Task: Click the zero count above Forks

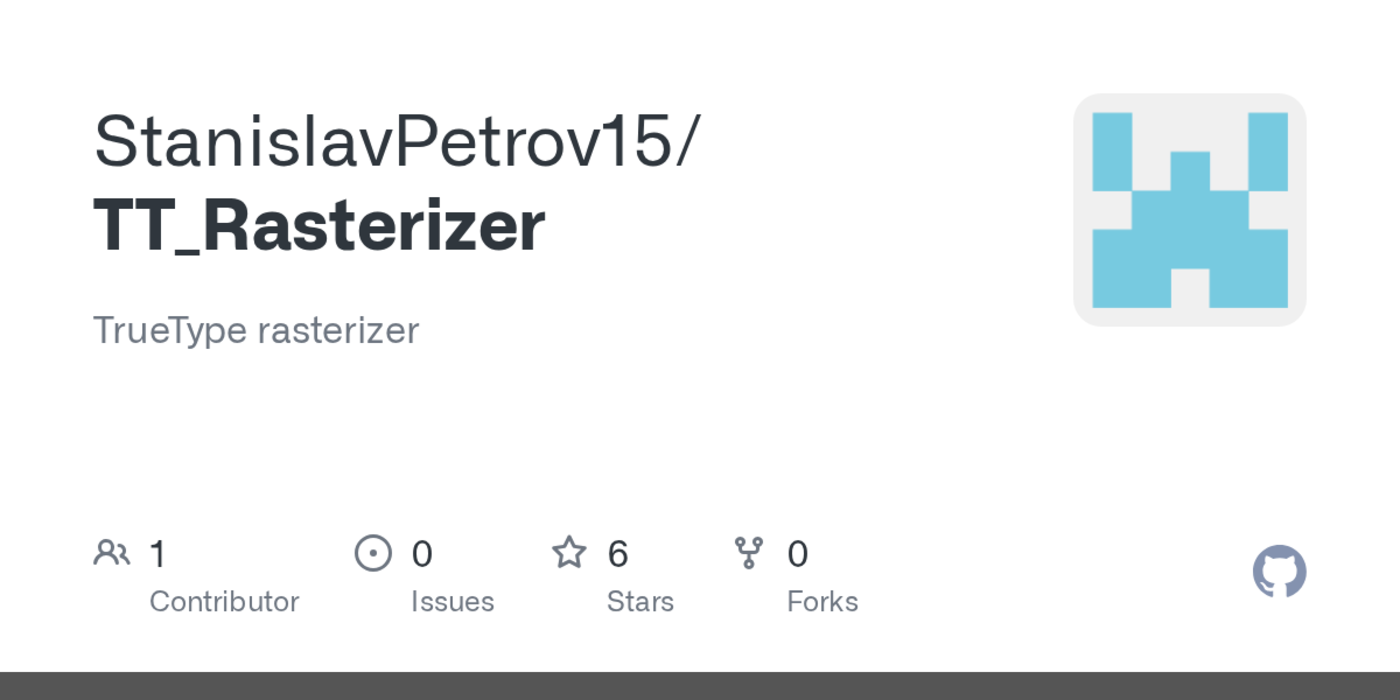Action: 797,554
